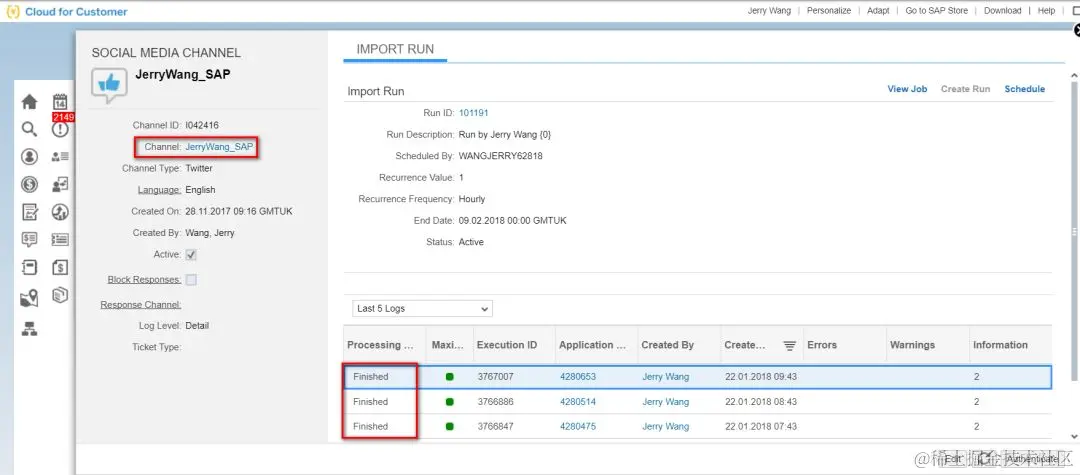Open application log 4280653

(x=577, y=377)
